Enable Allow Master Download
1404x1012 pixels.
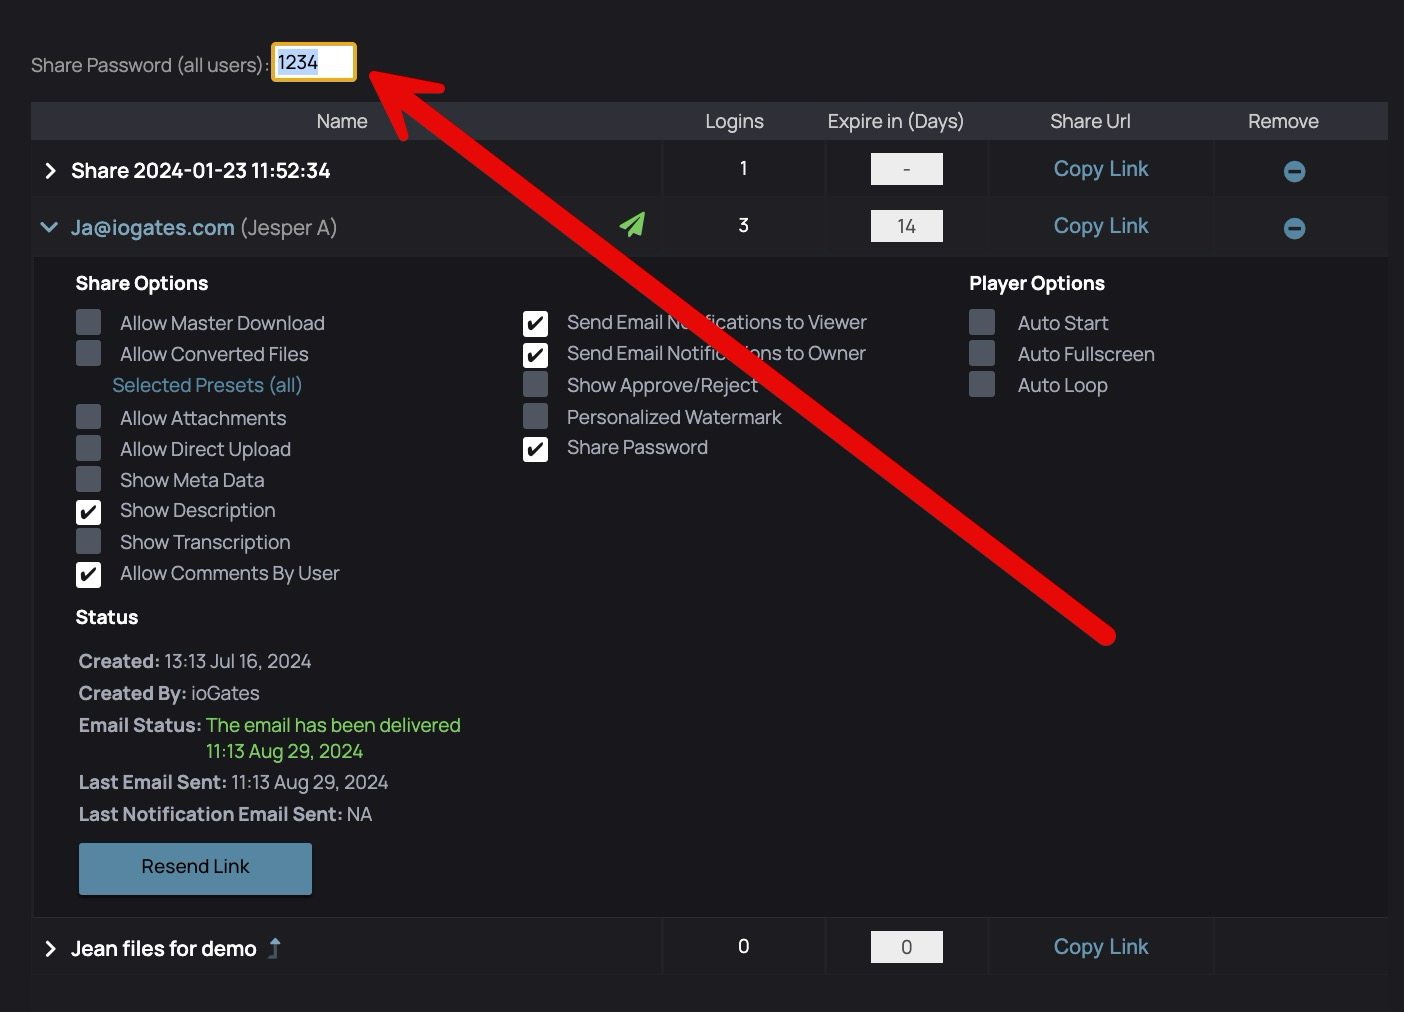point(89,322)
